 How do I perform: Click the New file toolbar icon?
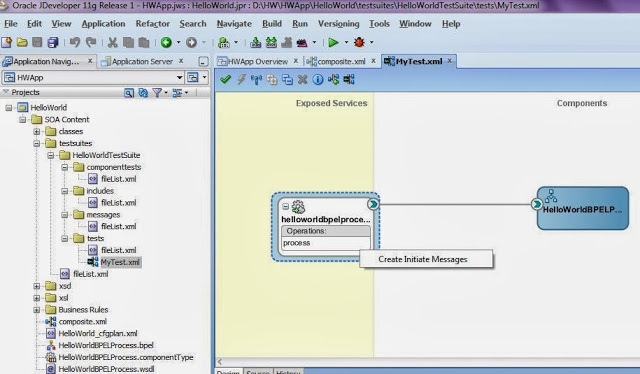click(7, 42)
